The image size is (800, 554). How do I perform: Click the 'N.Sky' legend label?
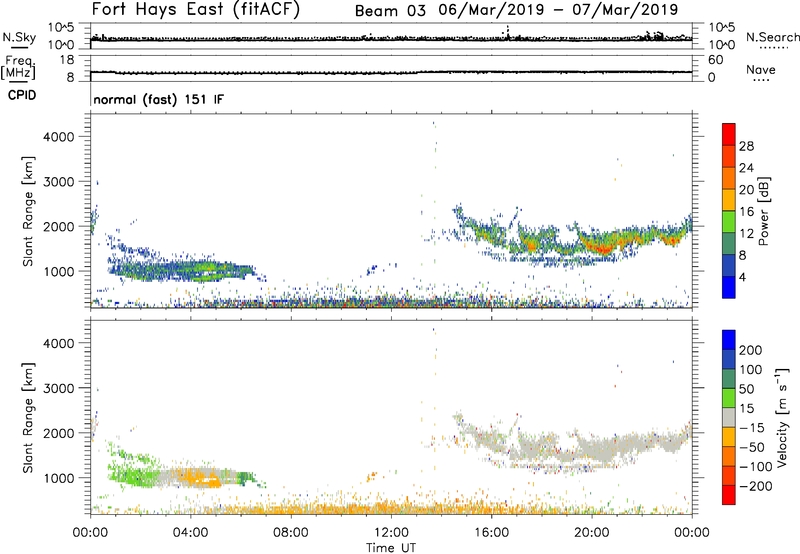pos(19,37)
